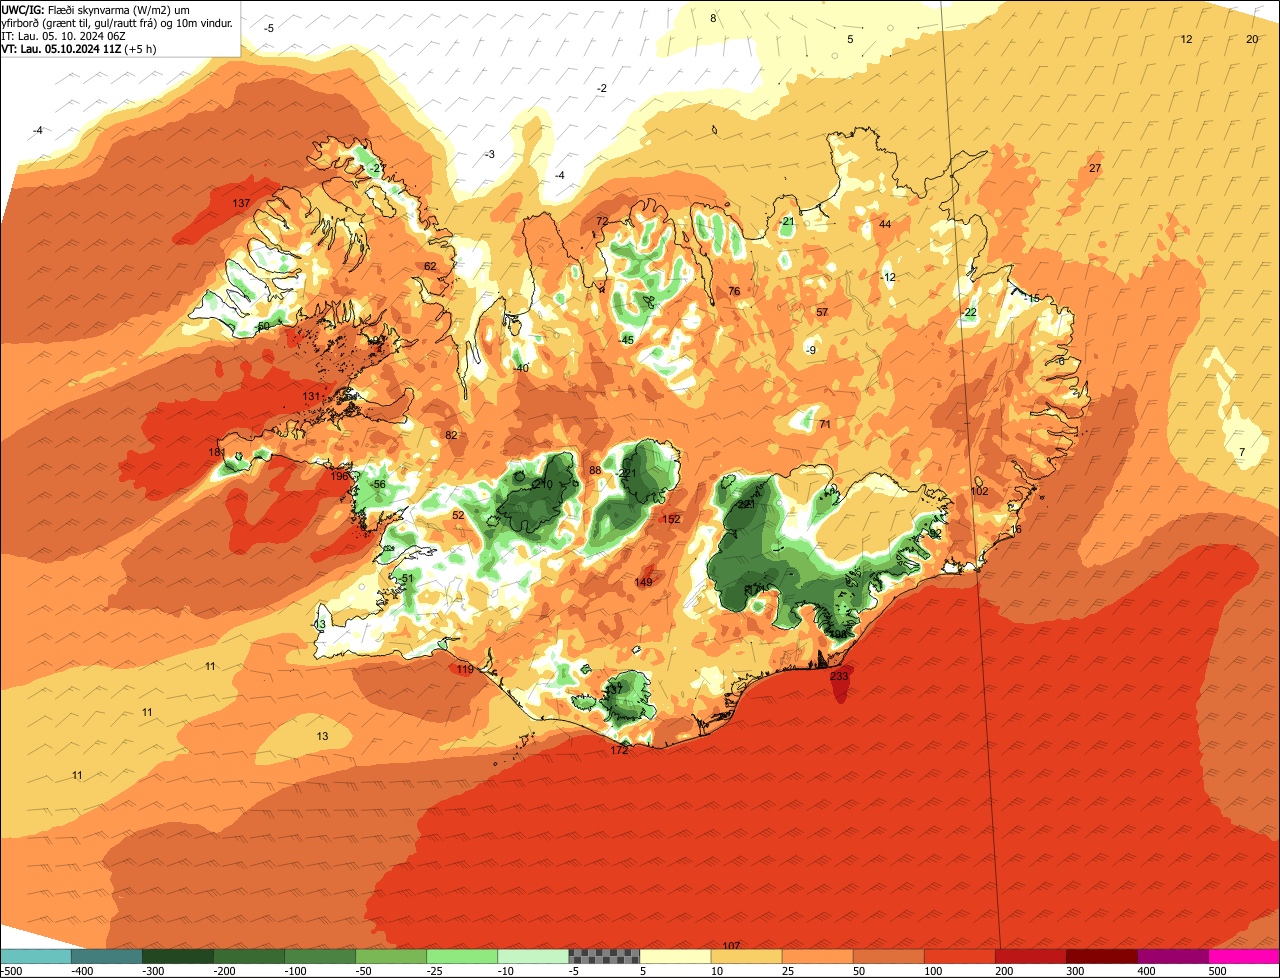Click the -3 value north of Iceland
This screenshot has width=1280, height=978.
(489, 155)
